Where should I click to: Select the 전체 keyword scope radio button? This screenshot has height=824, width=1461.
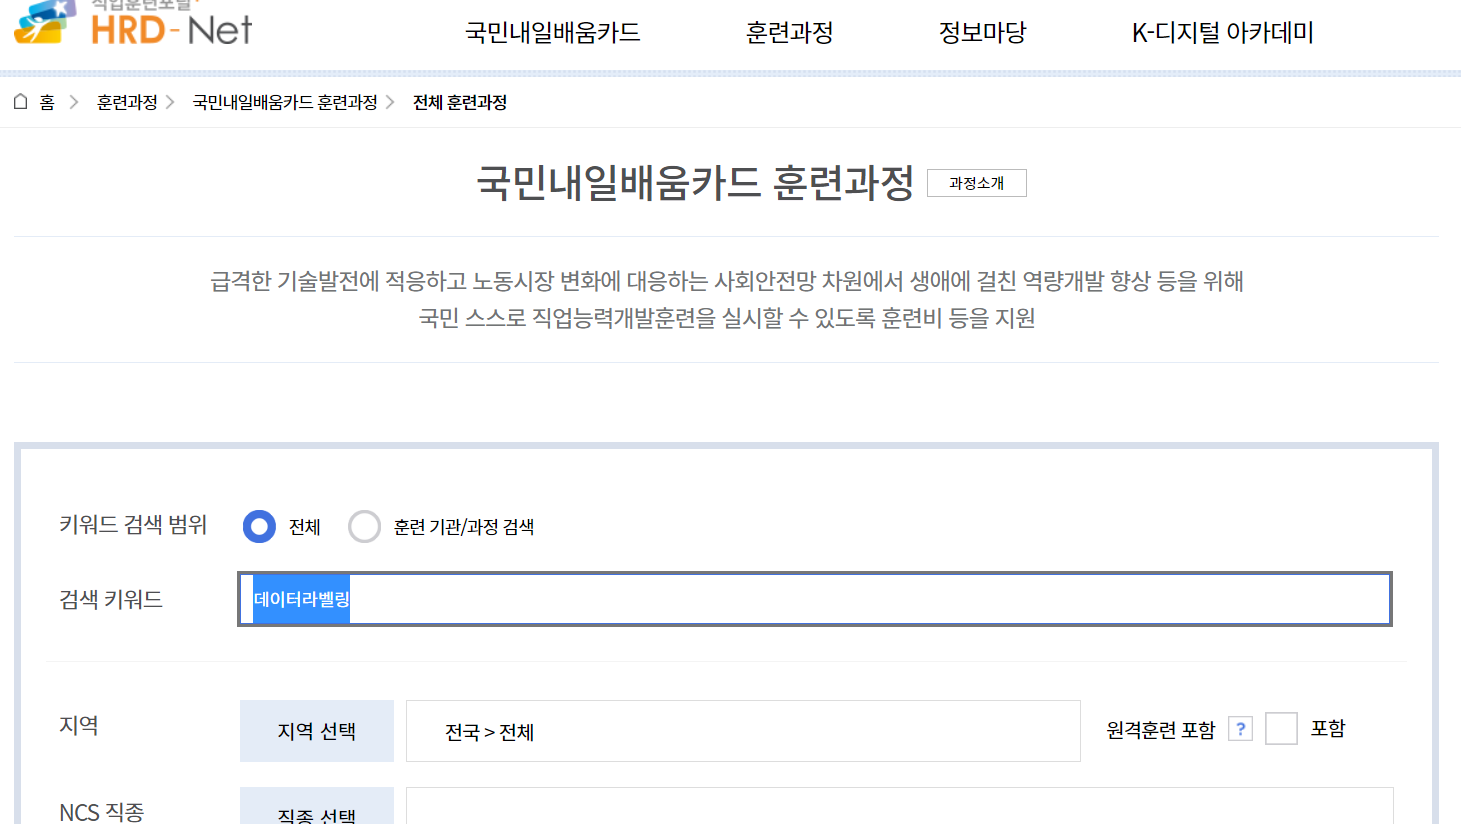259,526
